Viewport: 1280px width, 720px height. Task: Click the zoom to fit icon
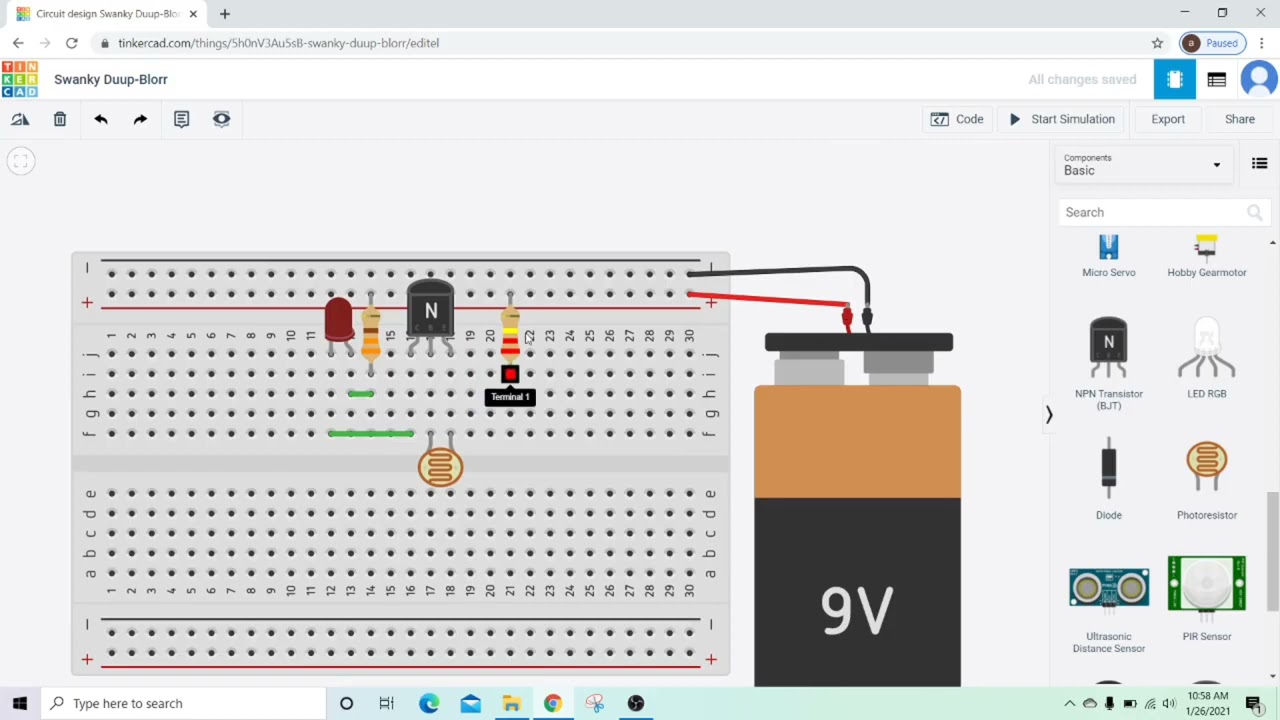(20, 161)
